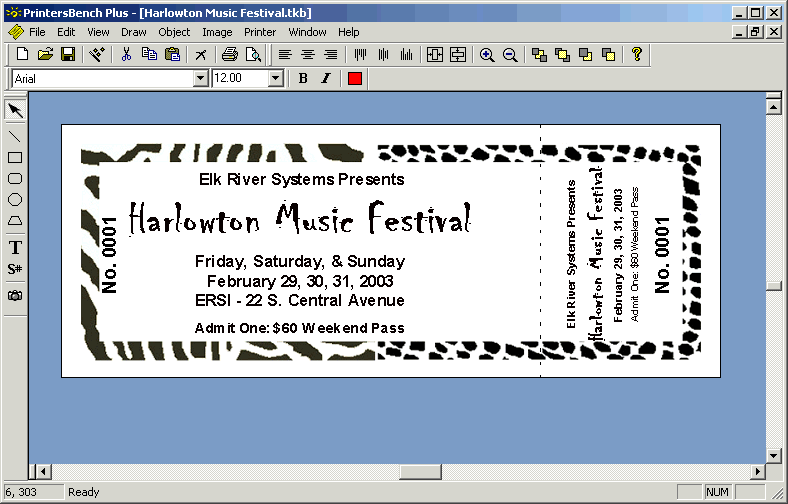The width and height of the screenshot is (788, 504).
Task: Select the Rounded Rectangle tool
Action: (x=15, y=178)
